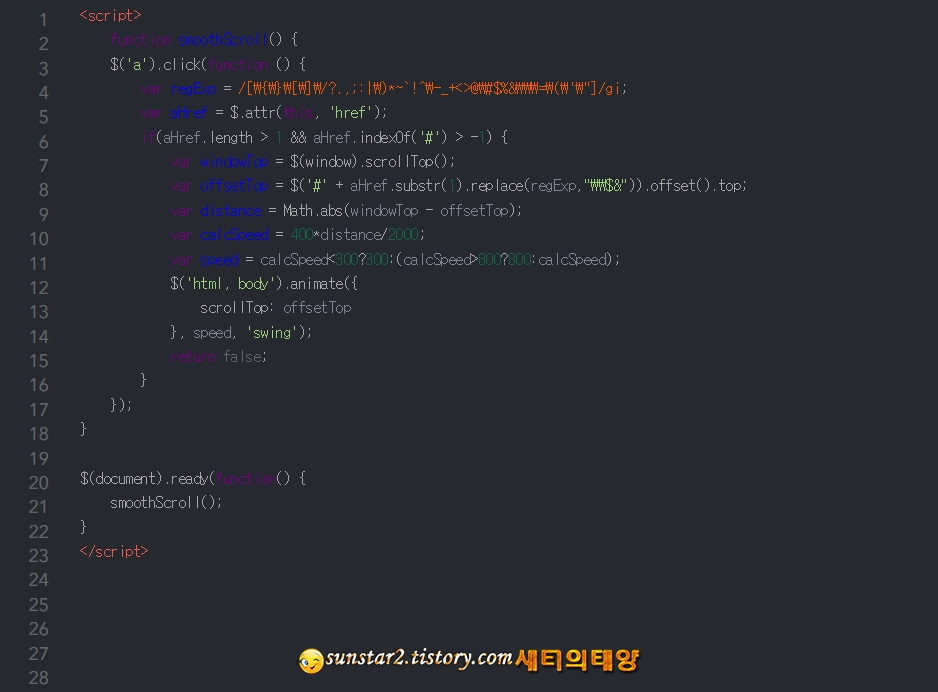Click line number 12 in the gutter
Screen dimensions: 938x692
coord(39,288)
